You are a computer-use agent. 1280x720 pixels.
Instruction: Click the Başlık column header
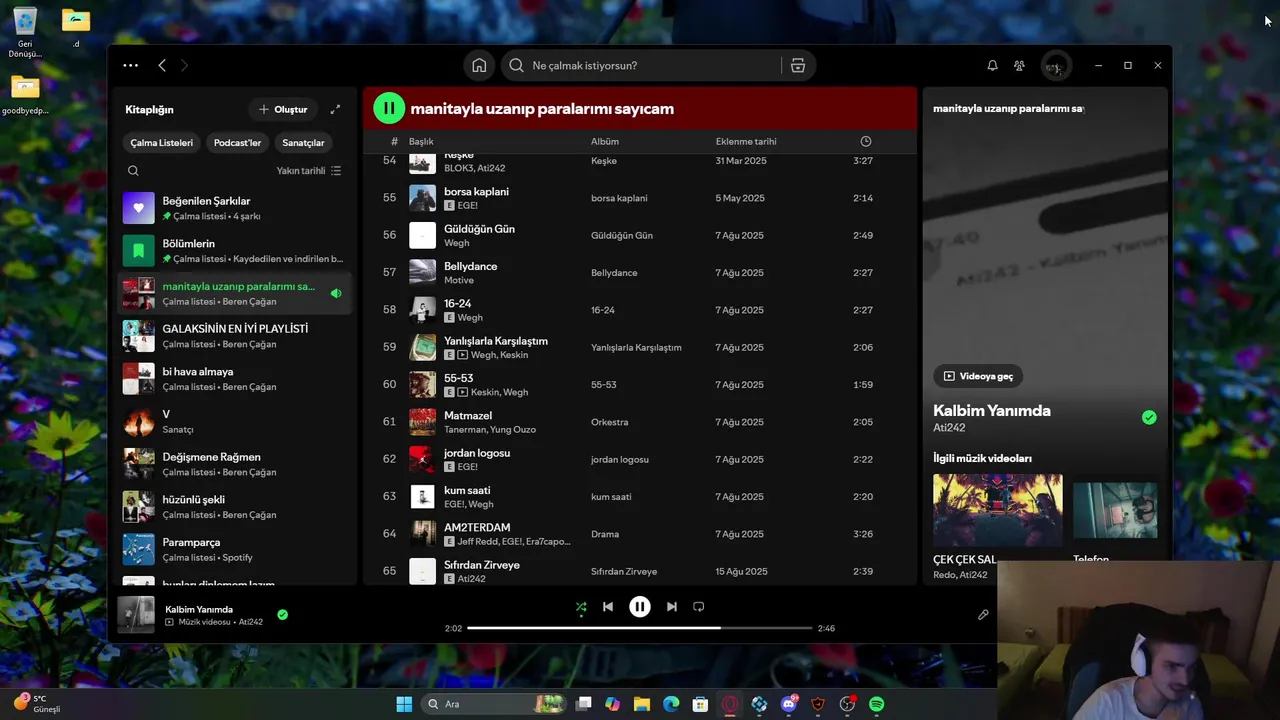pos(421,142)
